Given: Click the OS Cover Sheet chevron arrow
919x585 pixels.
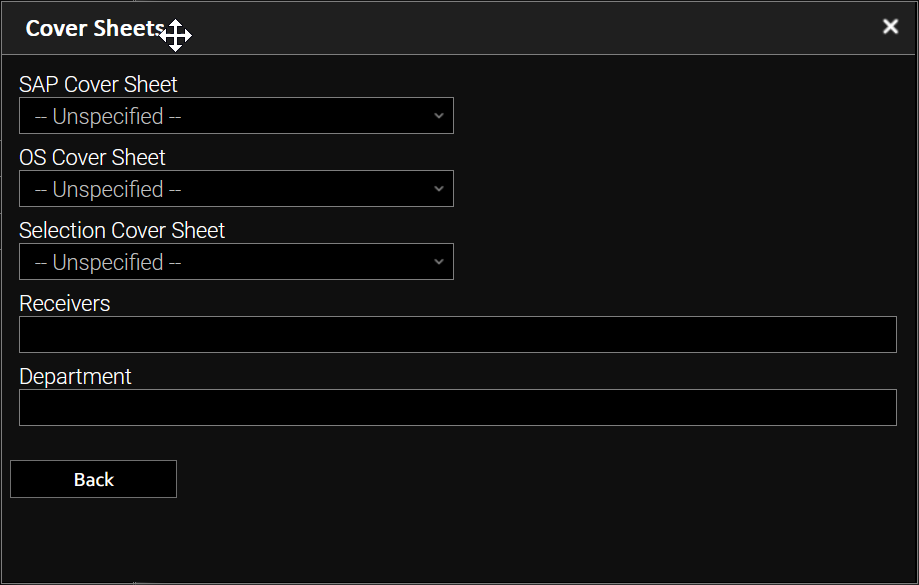Looking at the screenshot, I should point(438,189).
